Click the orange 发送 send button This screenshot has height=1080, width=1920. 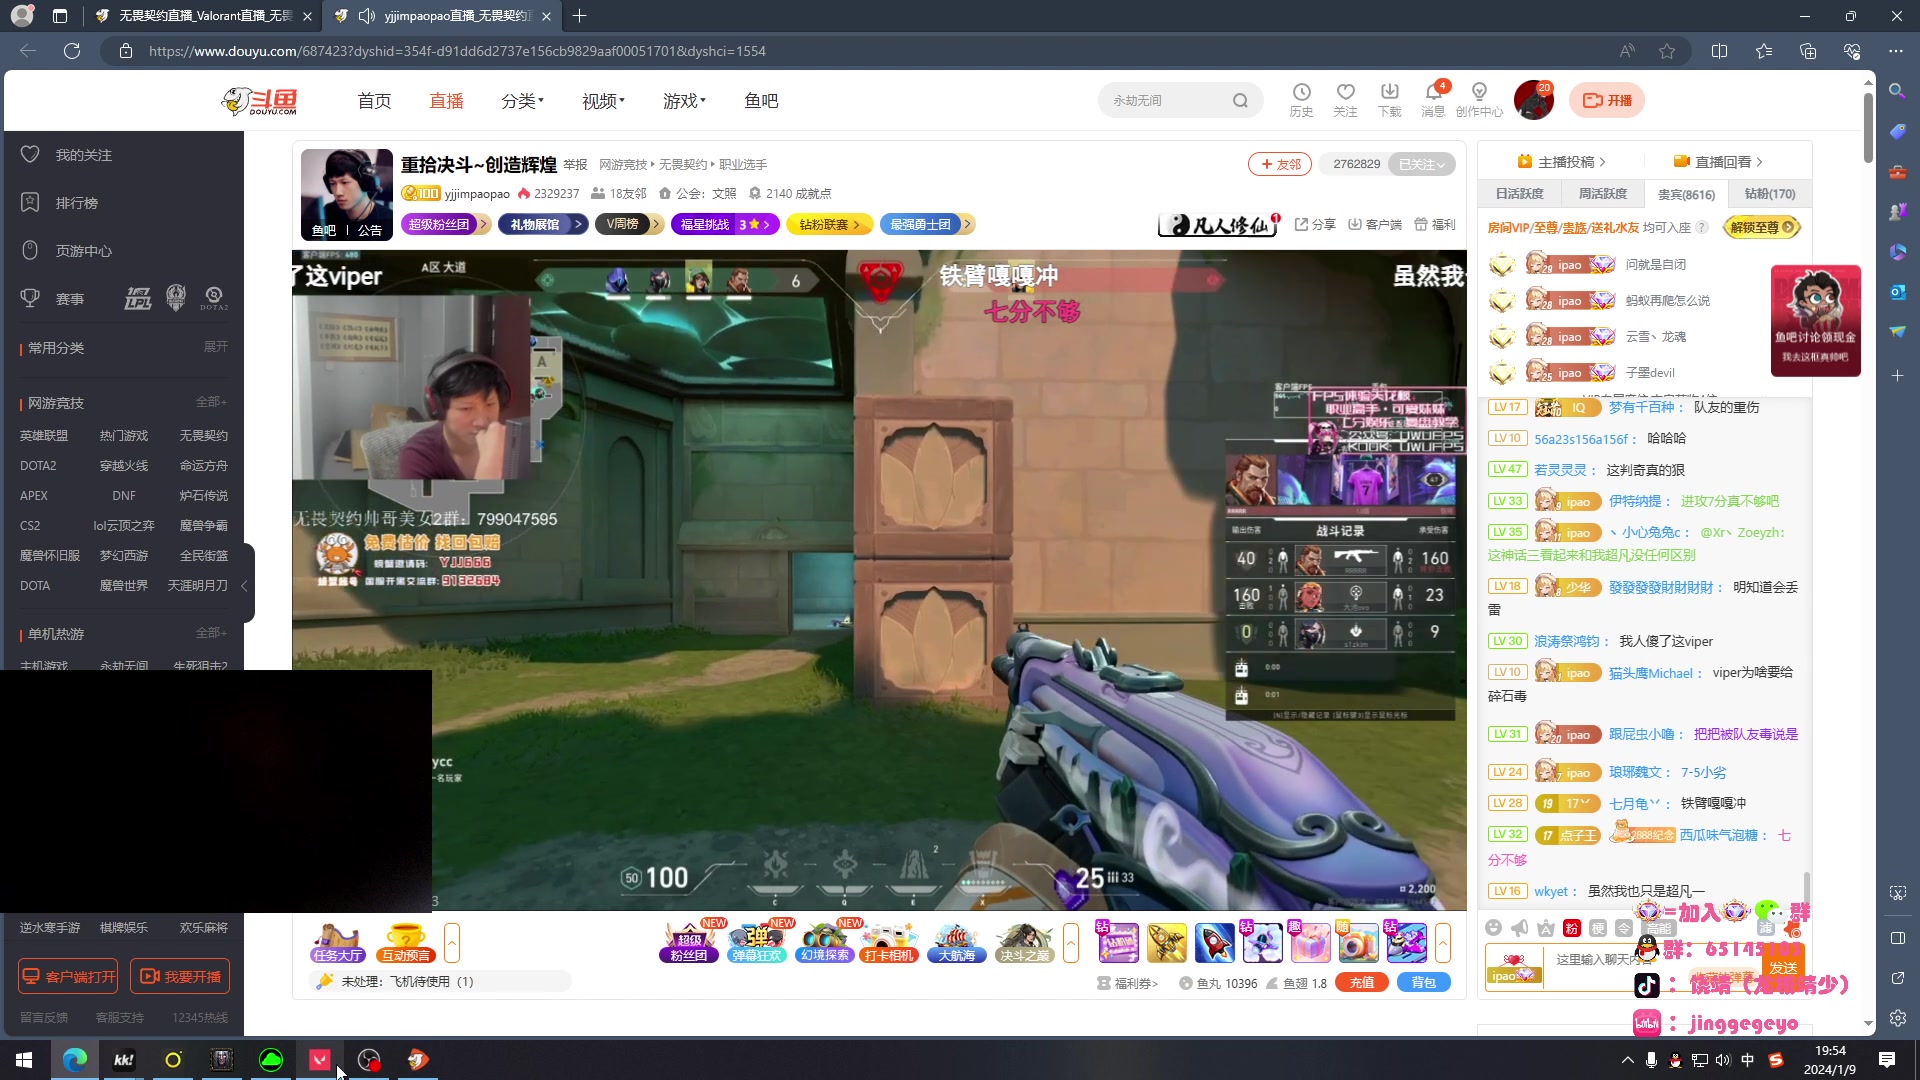[x=1783, y=967]
